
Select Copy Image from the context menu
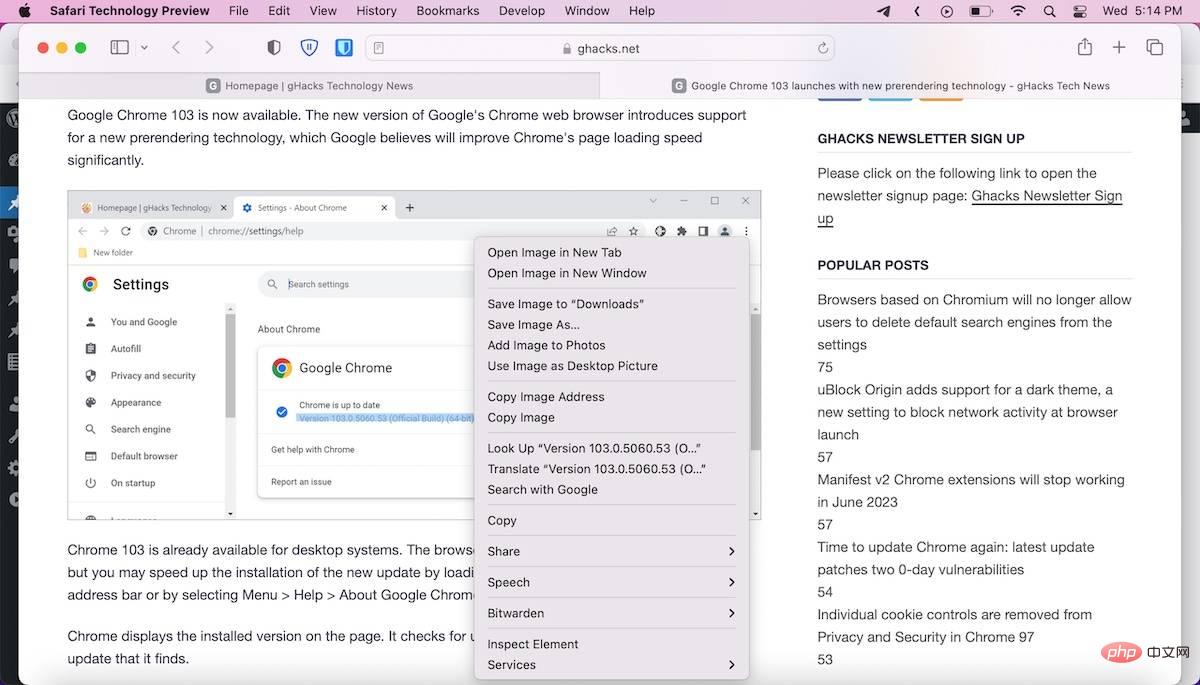coord(611,417)
